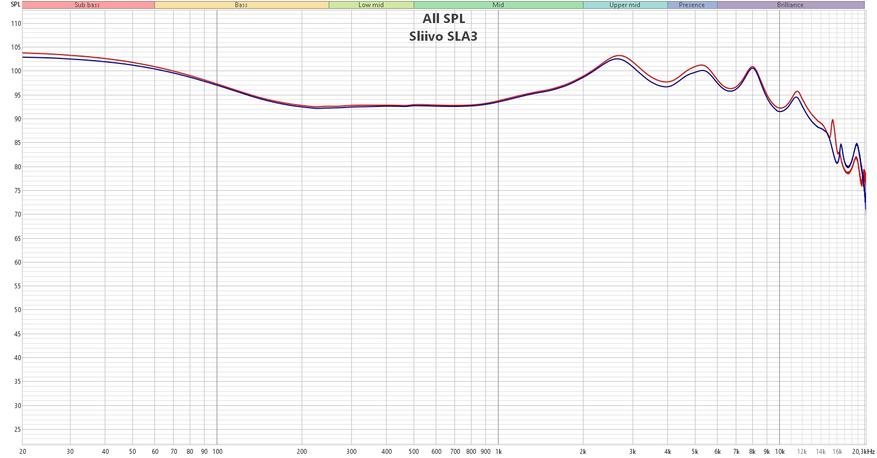Select the 65 SPL axis value
Screen dimensions: 877x458
click(17, 239)
